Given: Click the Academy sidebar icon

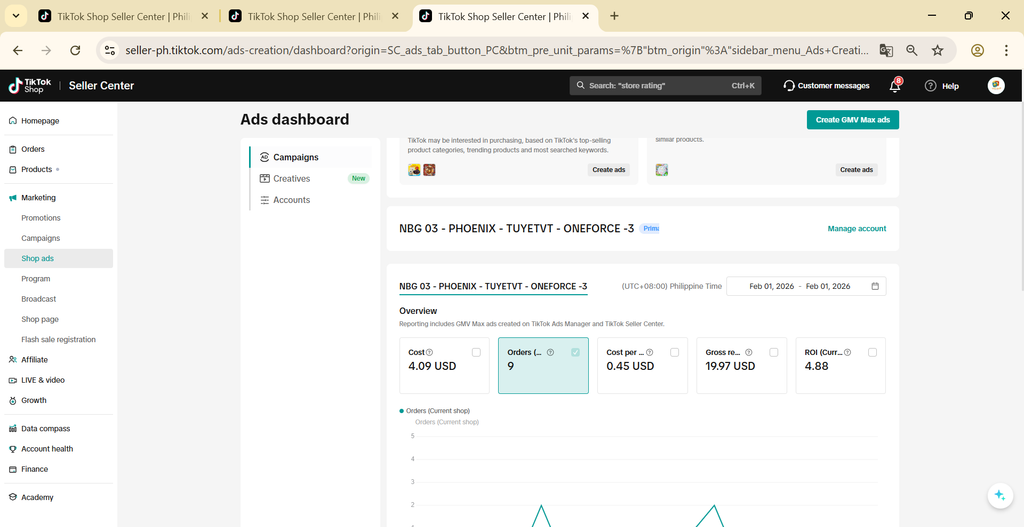Looking at the screenshot, I should pyautogui.click(x=13, y=497).
